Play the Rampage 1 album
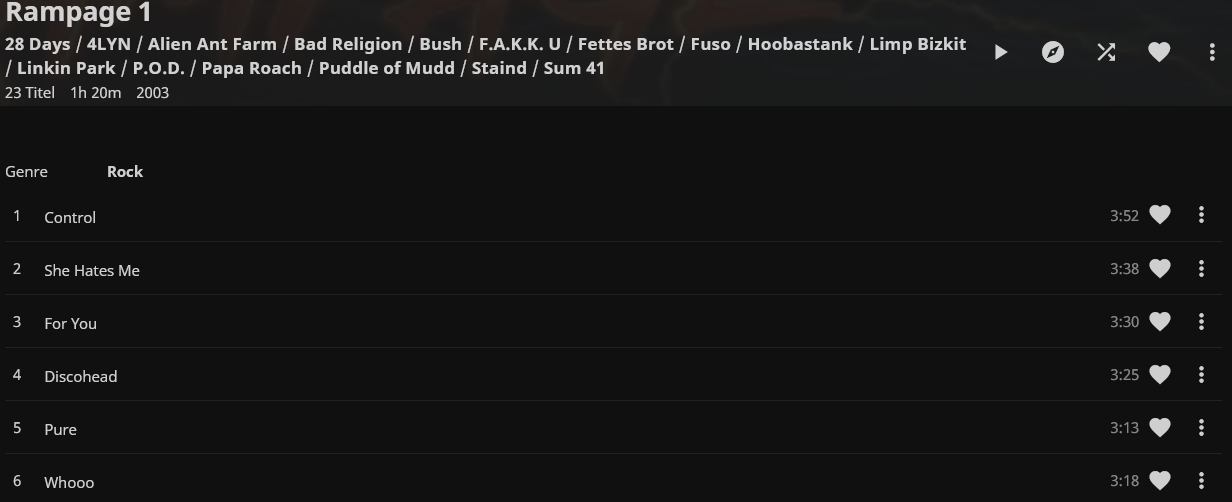This screenshot has width=1232, height=502. click(1001, 52)
